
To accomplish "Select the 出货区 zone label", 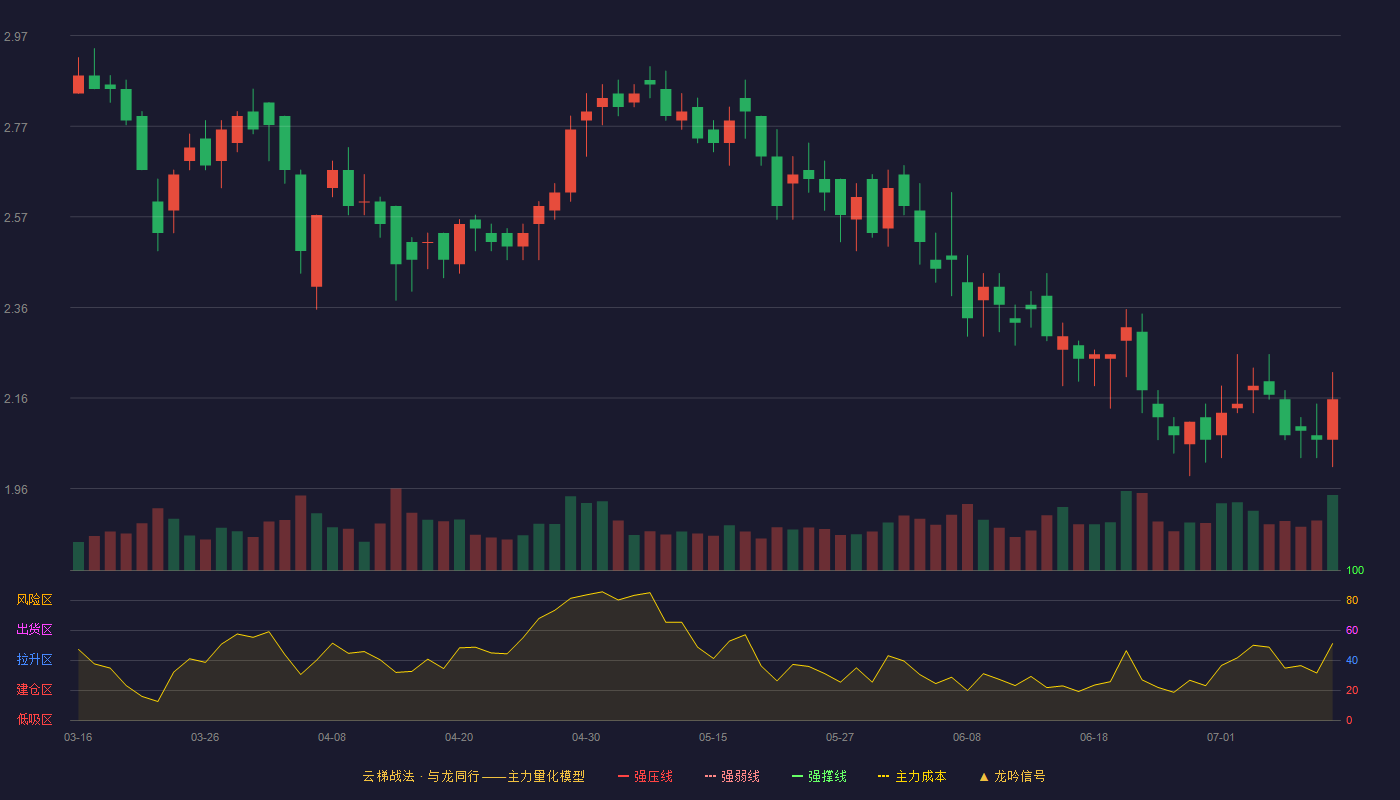I will (x=34, y=630).
